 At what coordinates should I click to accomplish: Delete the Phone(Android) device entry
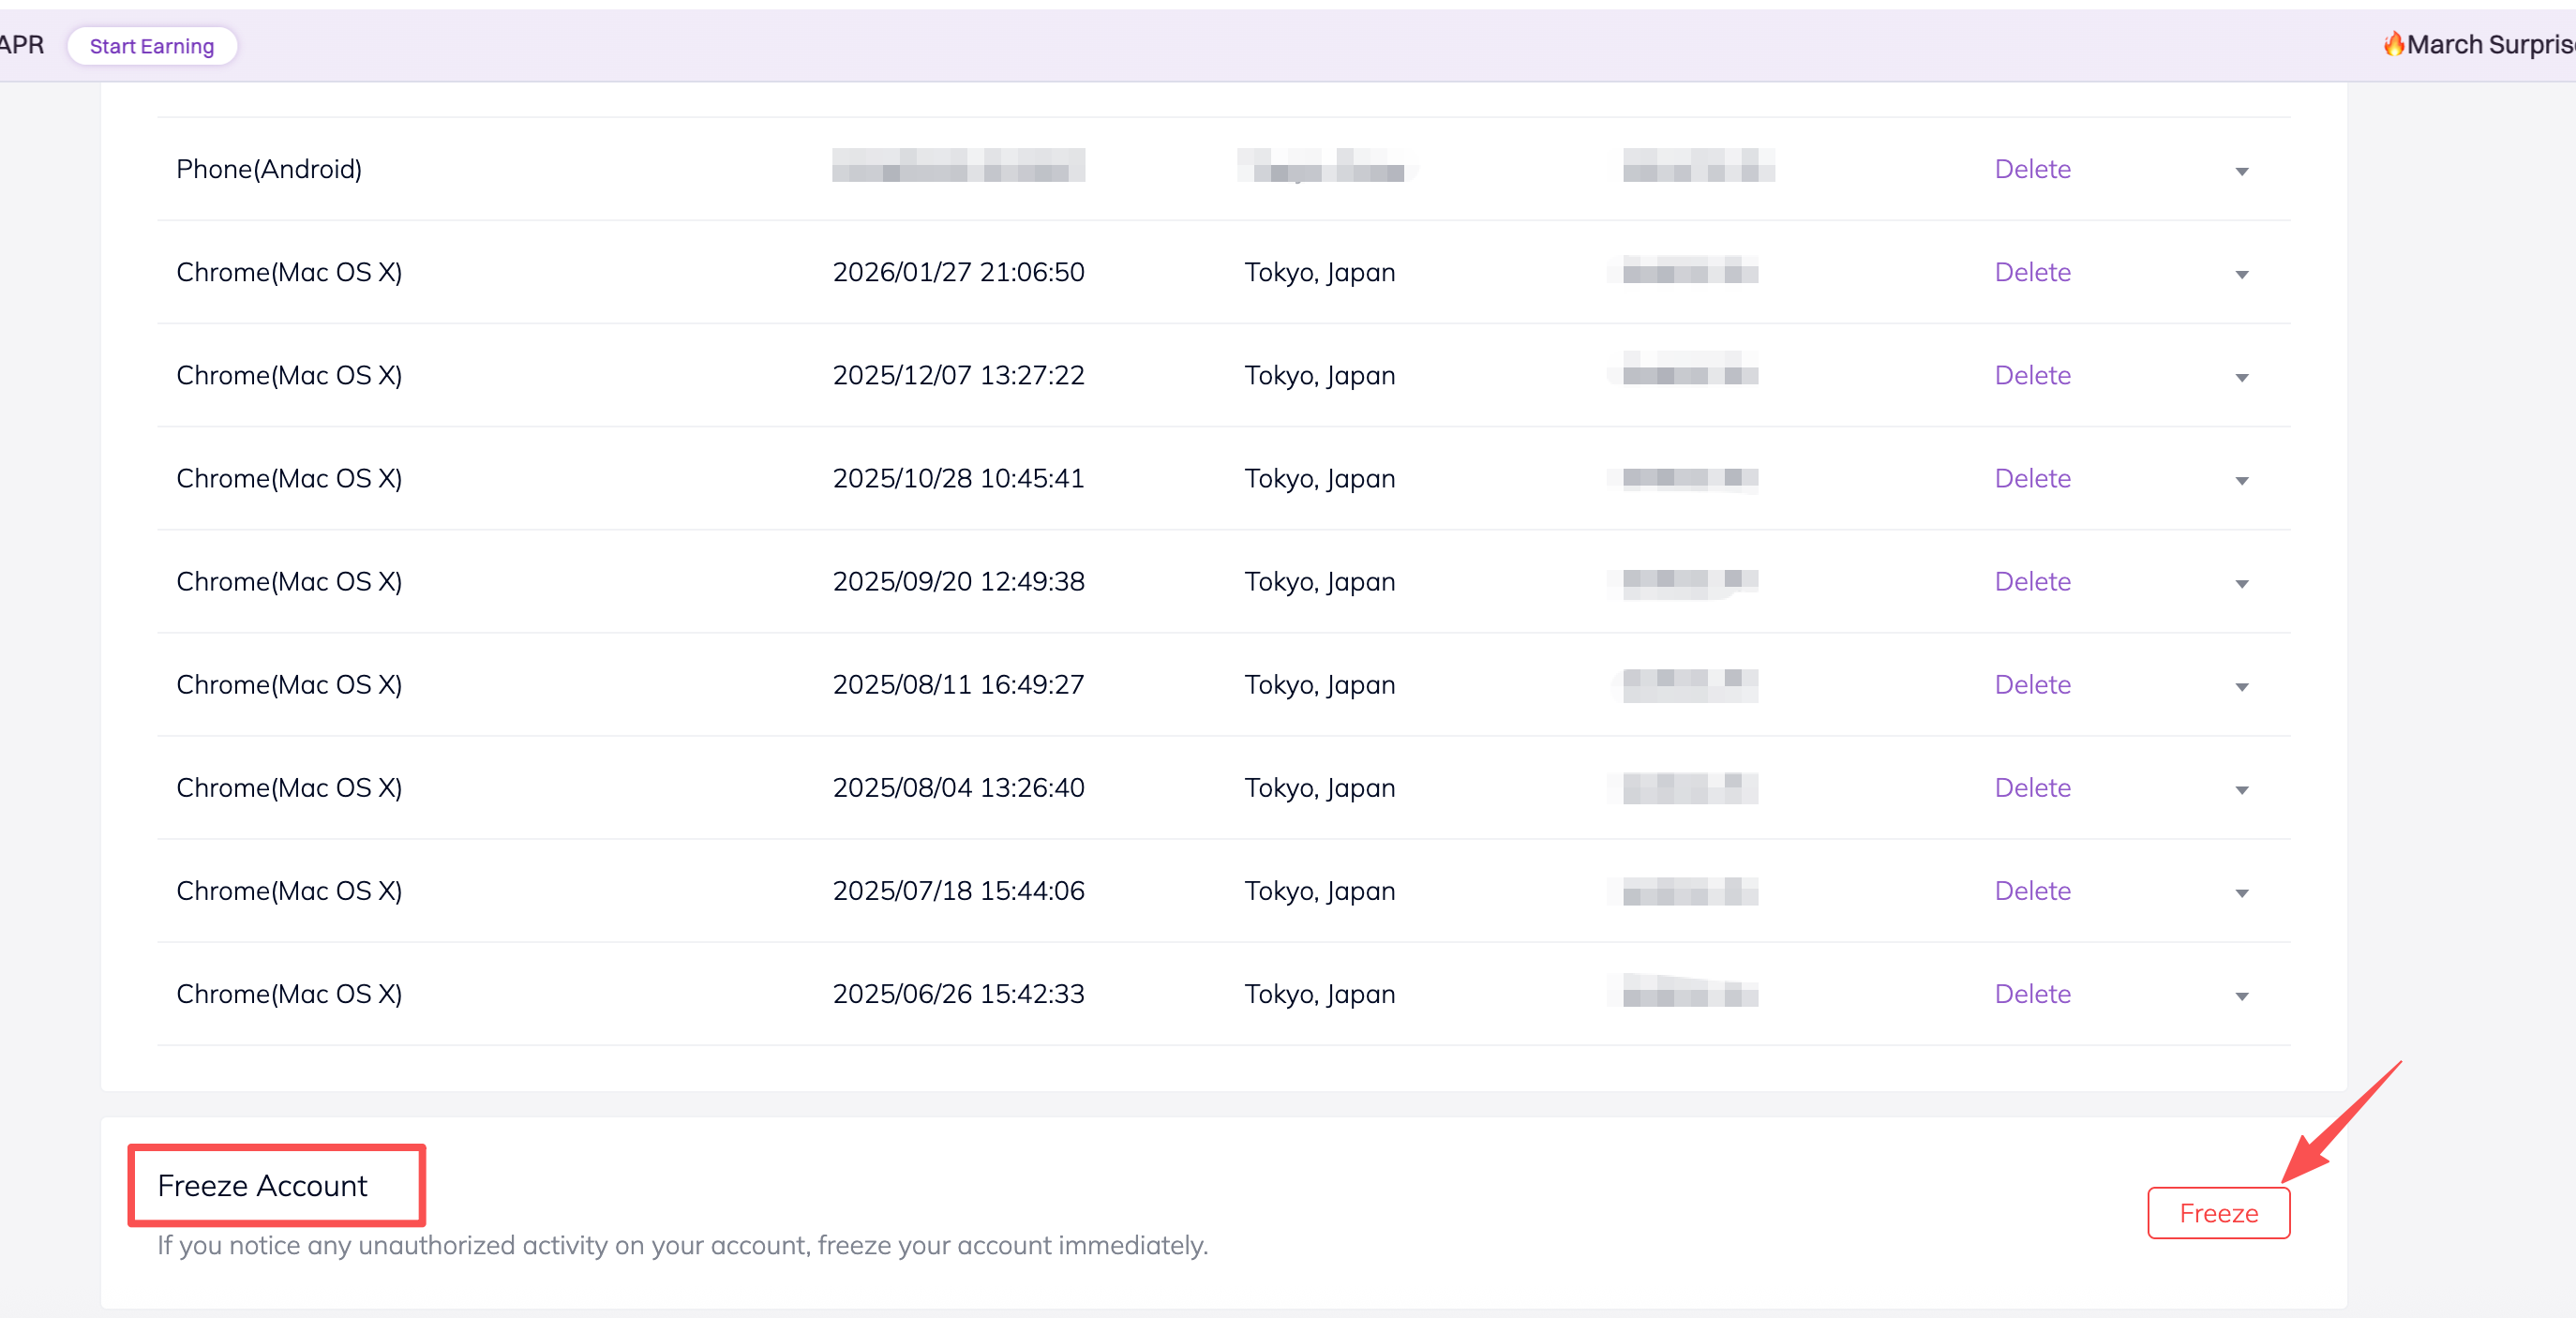click(x=2032, y=169)
